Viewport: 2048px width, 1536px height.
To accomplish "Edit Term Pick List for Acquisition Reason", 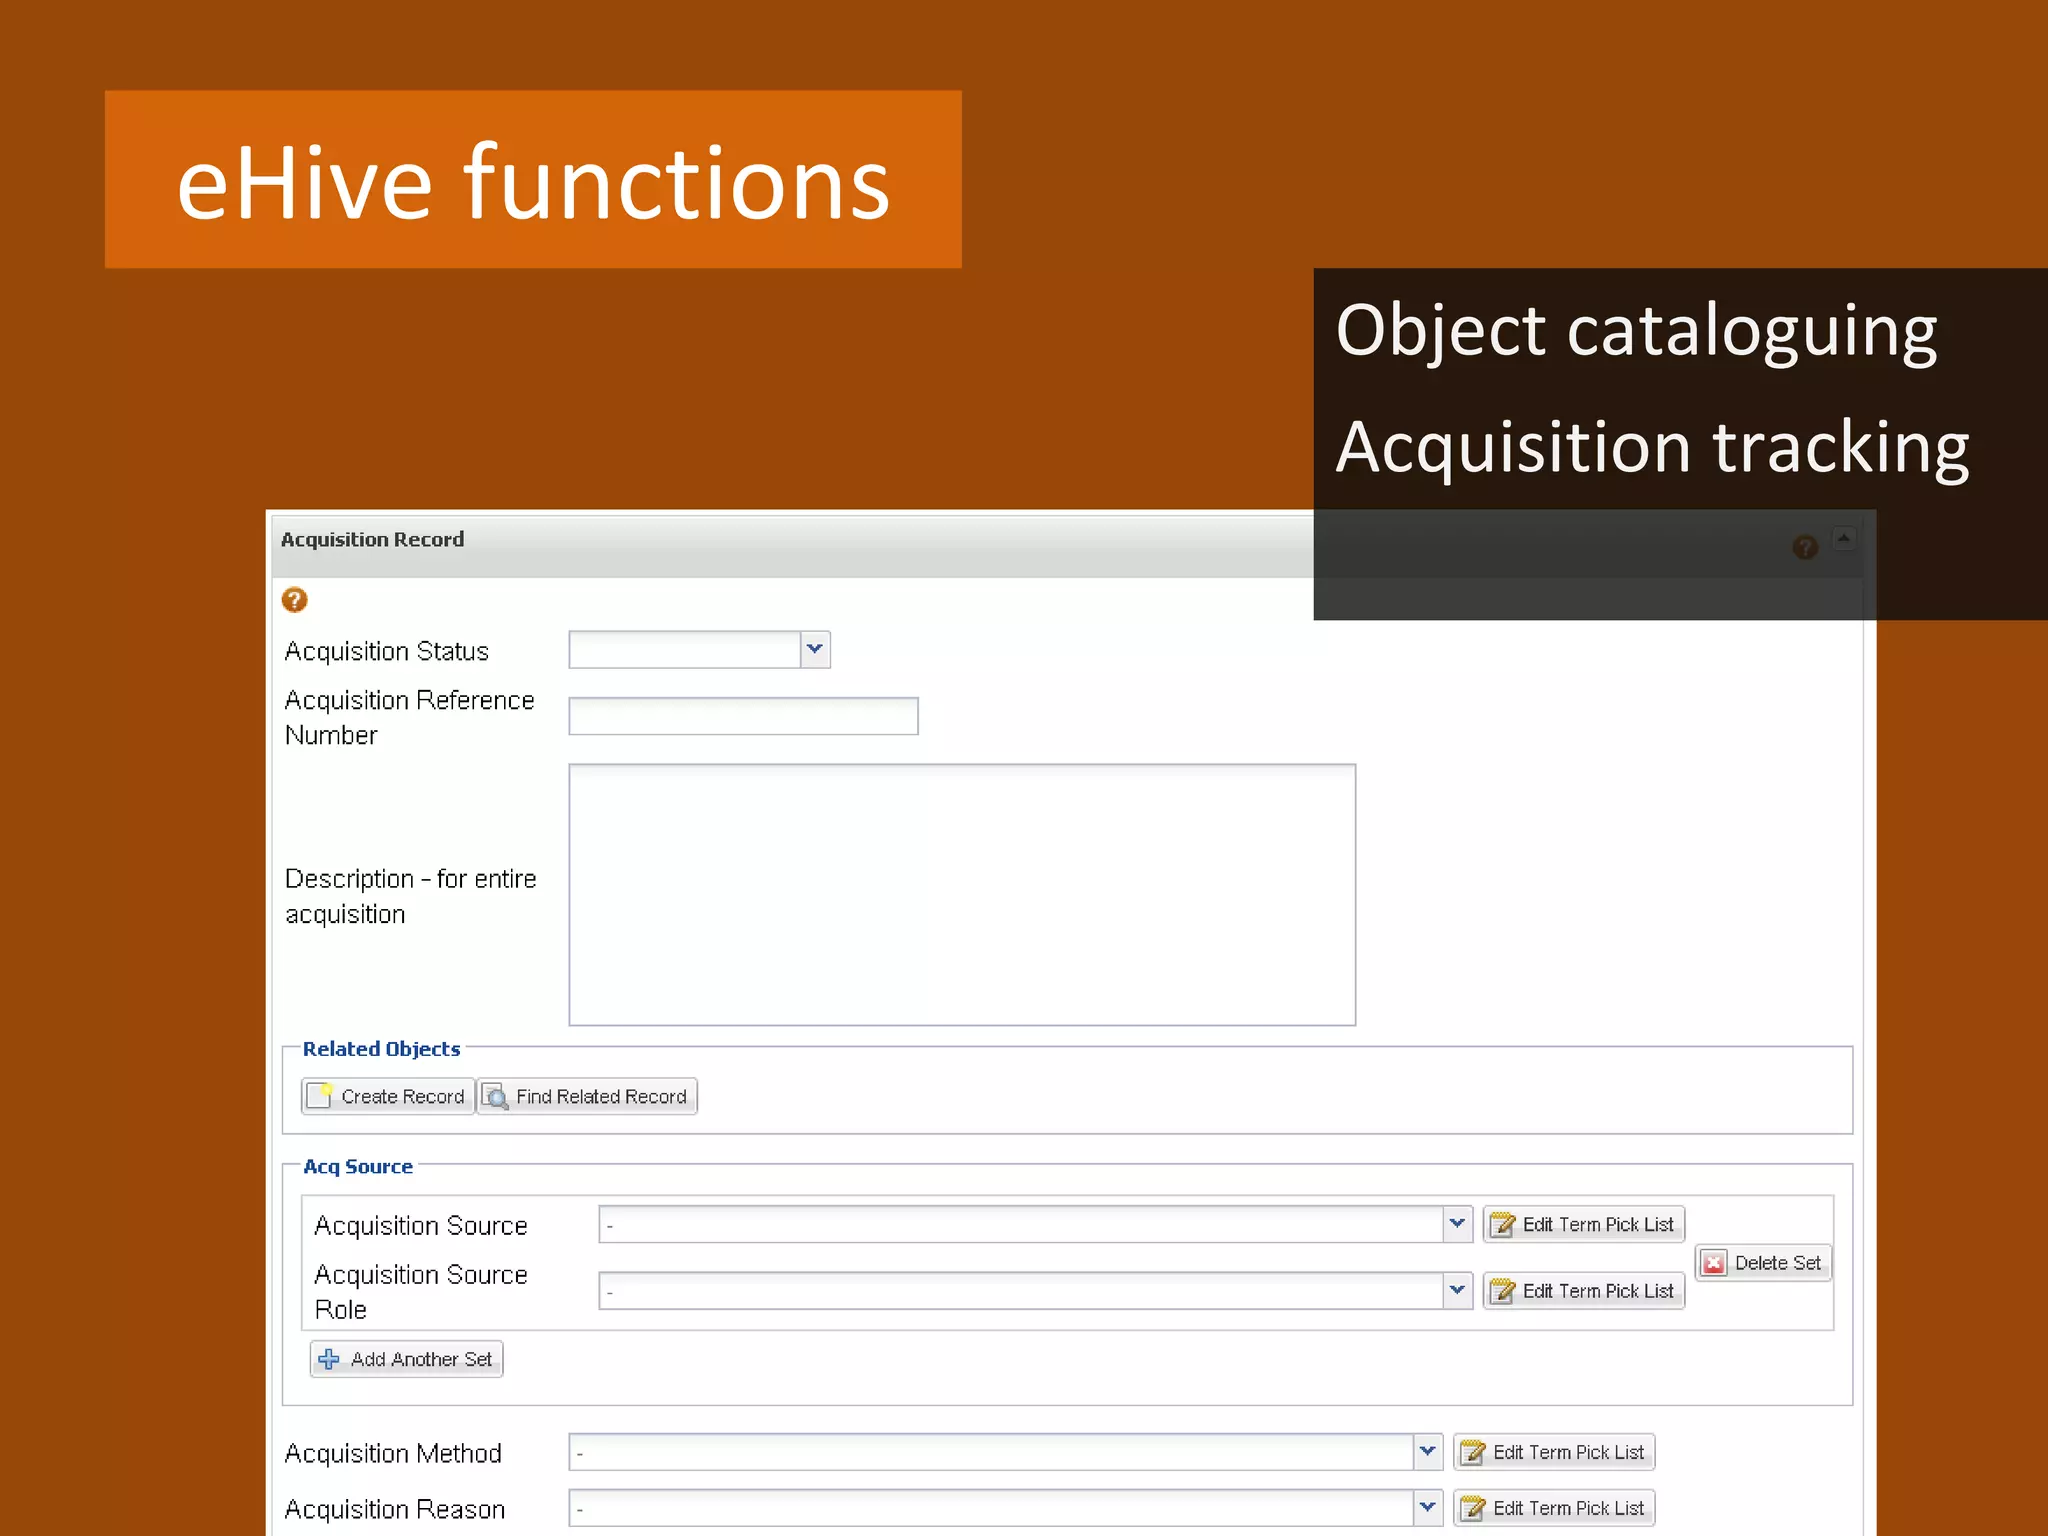I will 1554,1508.
